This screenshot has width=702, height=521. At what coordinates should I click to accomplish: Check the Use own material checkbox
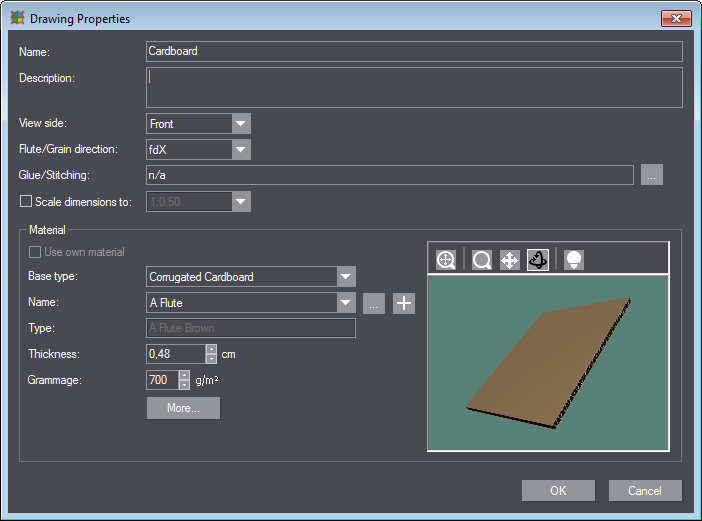pyautogui.click(x=37, y=252)
